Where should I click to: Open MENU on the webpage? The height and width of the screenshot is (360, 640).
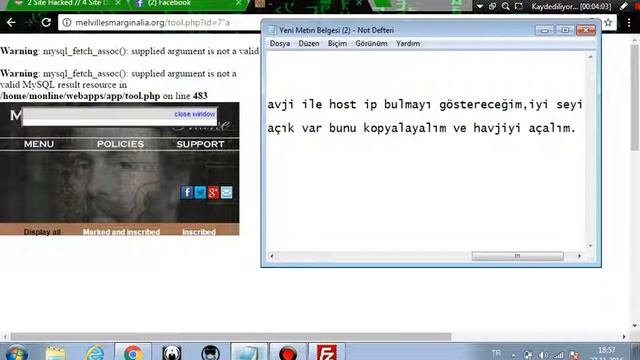(39, 144)
